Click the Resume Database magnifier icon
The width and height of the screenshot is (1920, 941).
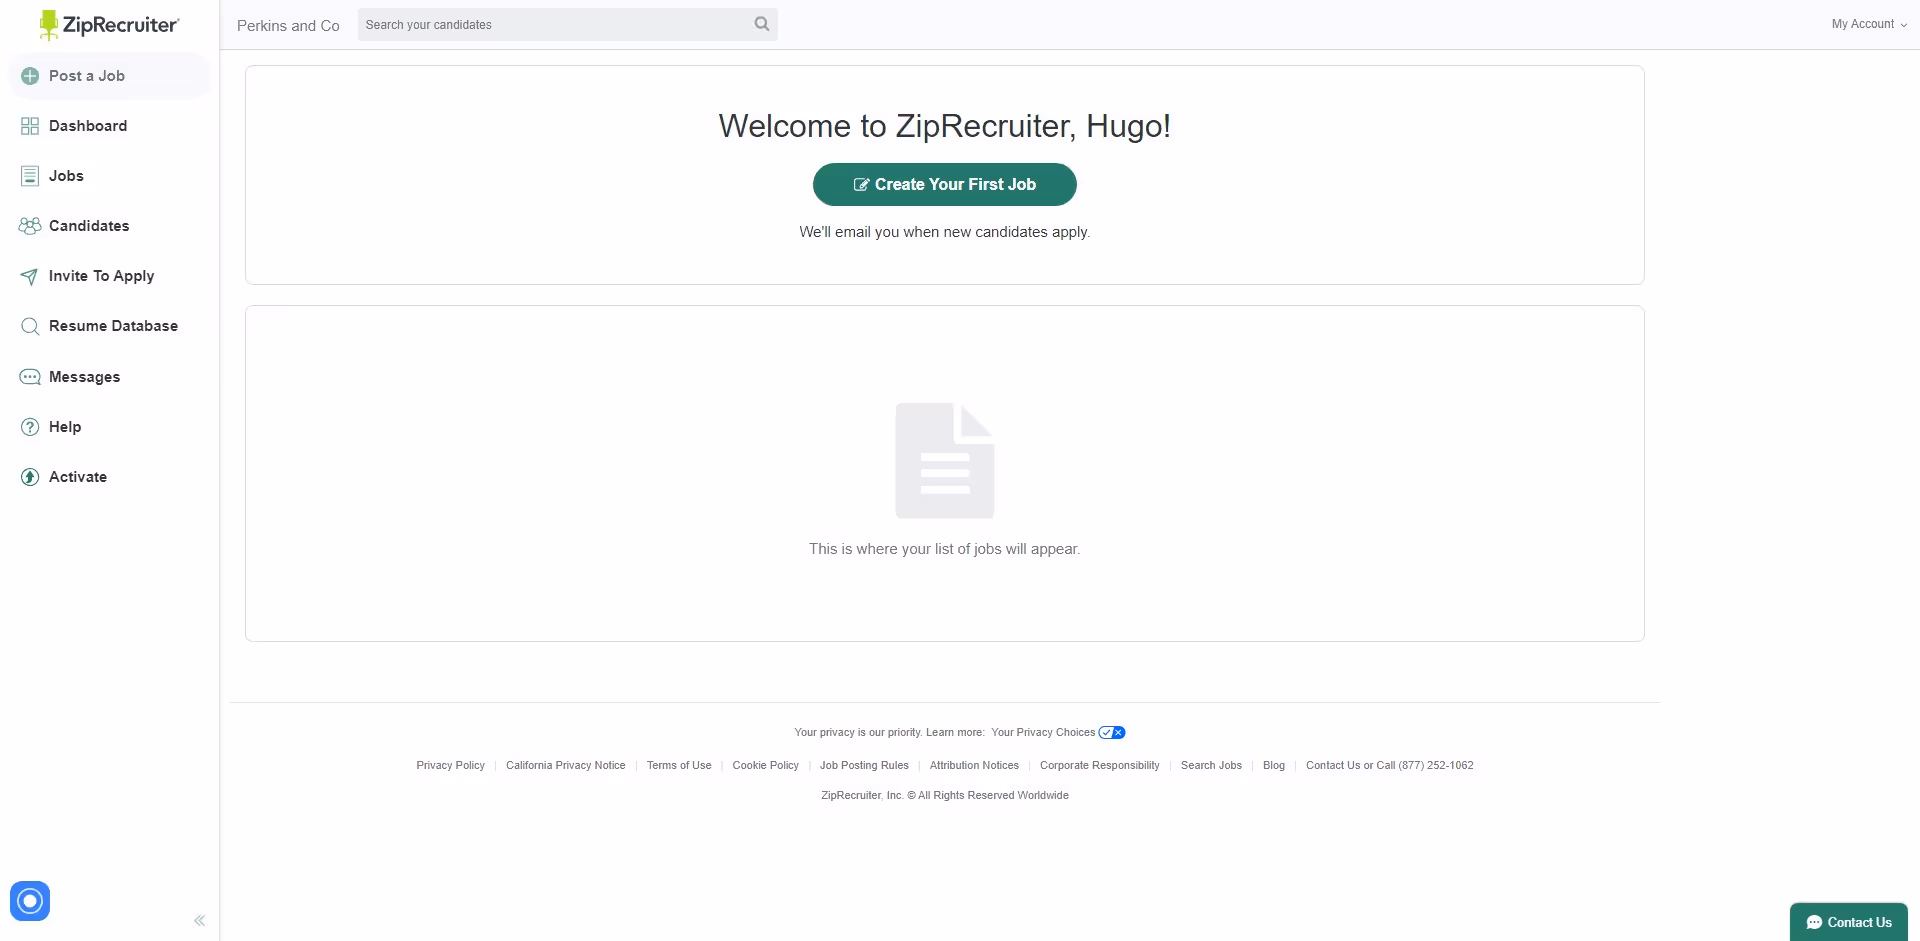[30, 326]
